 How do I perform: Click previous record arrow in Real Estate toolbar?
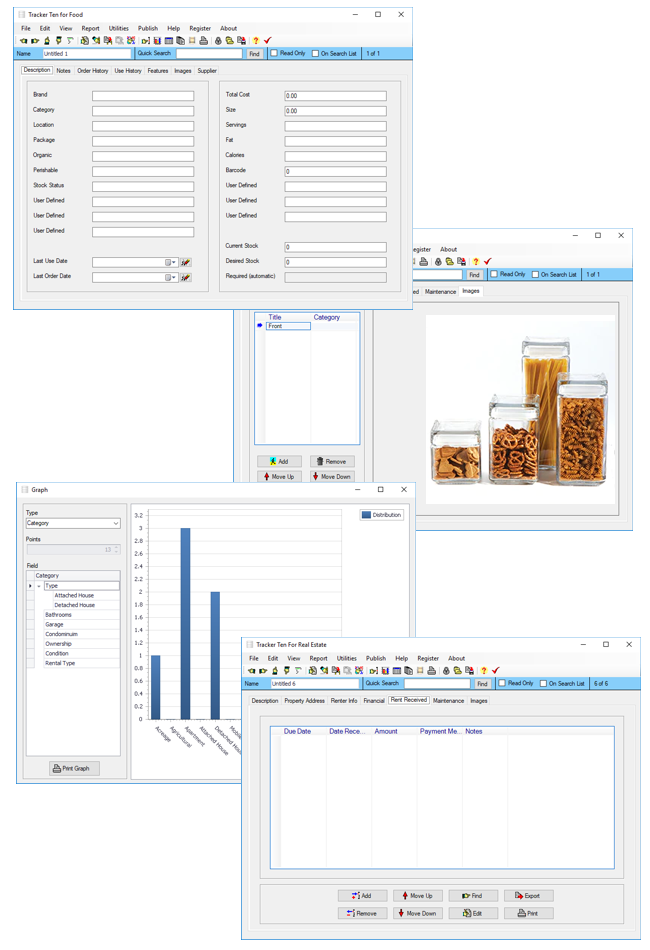point(251,671)
